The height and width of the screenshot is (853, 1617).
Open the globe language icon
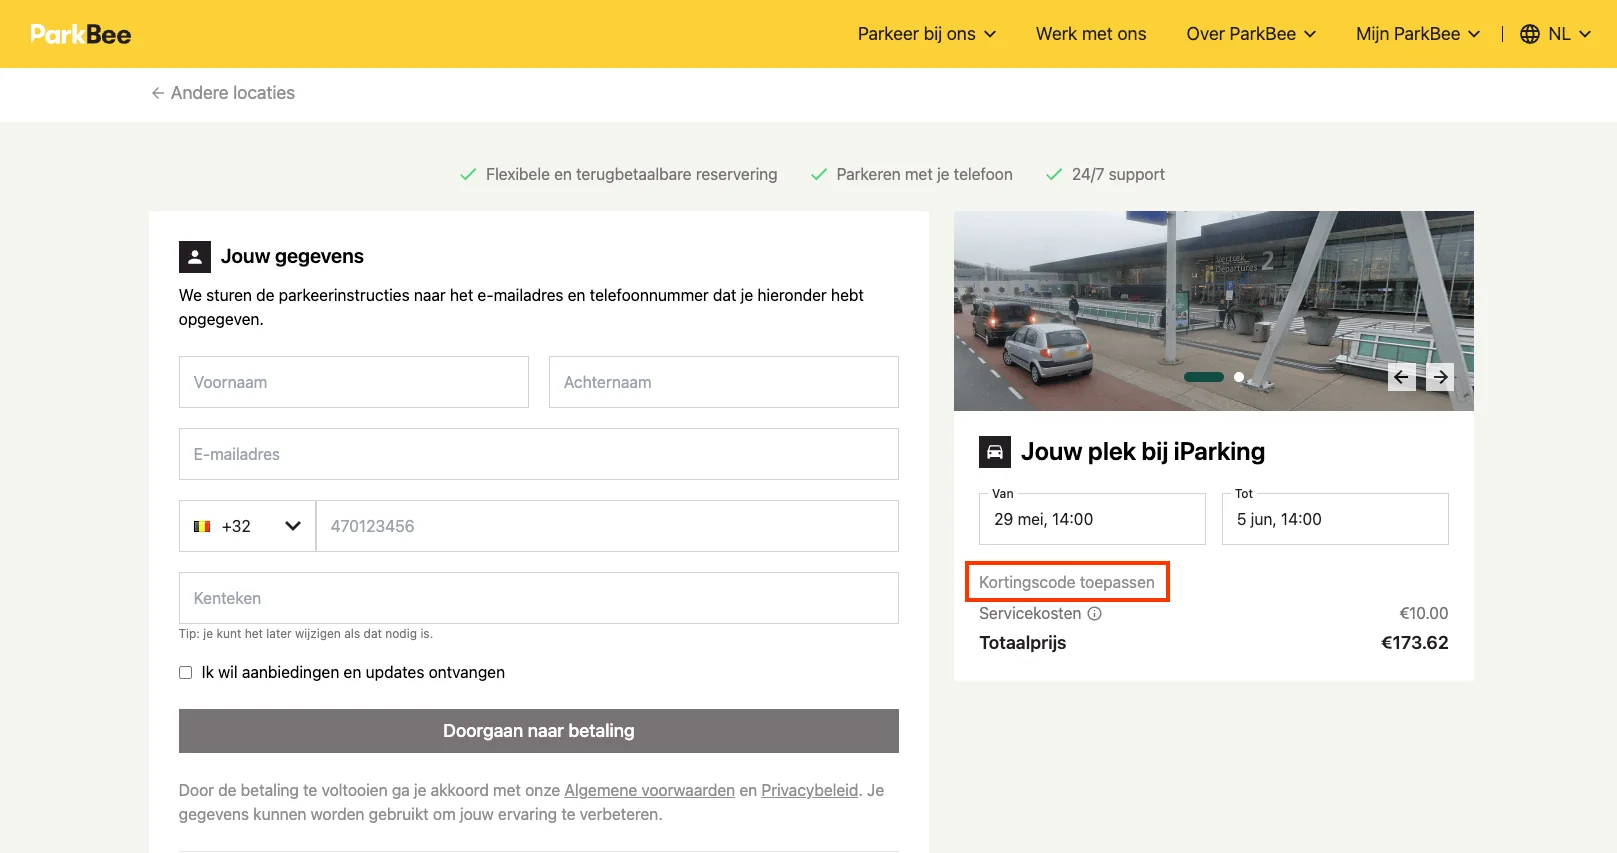click(x=1529, y=34)
